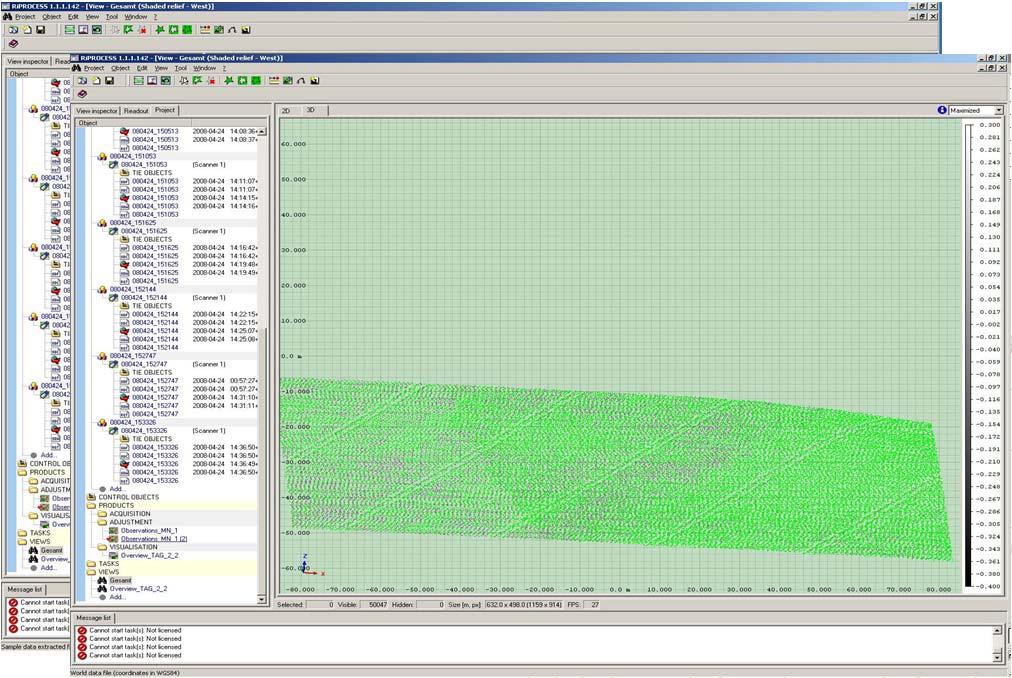The image size is (1012, 678).
Task: Click the floppy disk Save icon in front window
Action: pos(110,81)
